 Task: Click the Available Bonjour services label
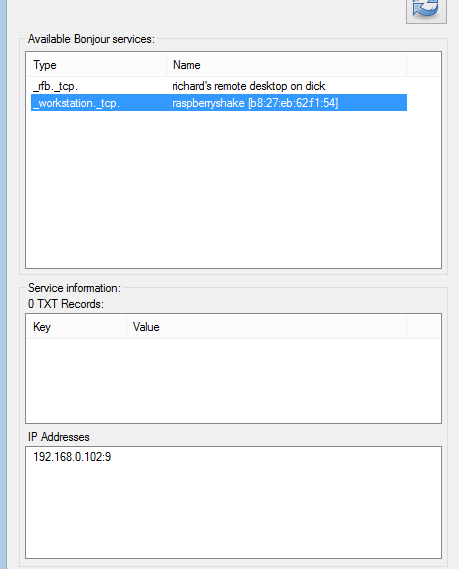[x=91, y=39]
